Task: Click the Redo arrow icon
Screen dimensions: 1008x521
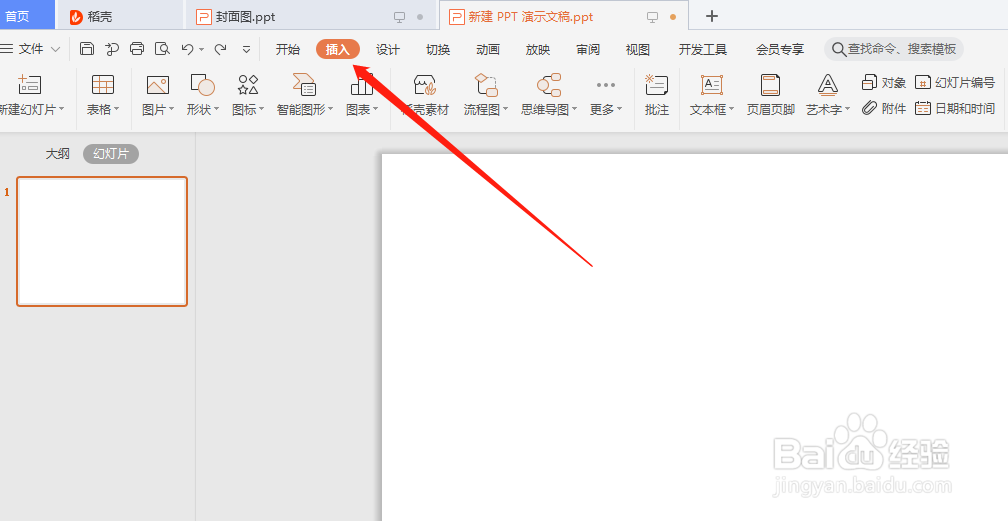Action: (x=220, y=49)
